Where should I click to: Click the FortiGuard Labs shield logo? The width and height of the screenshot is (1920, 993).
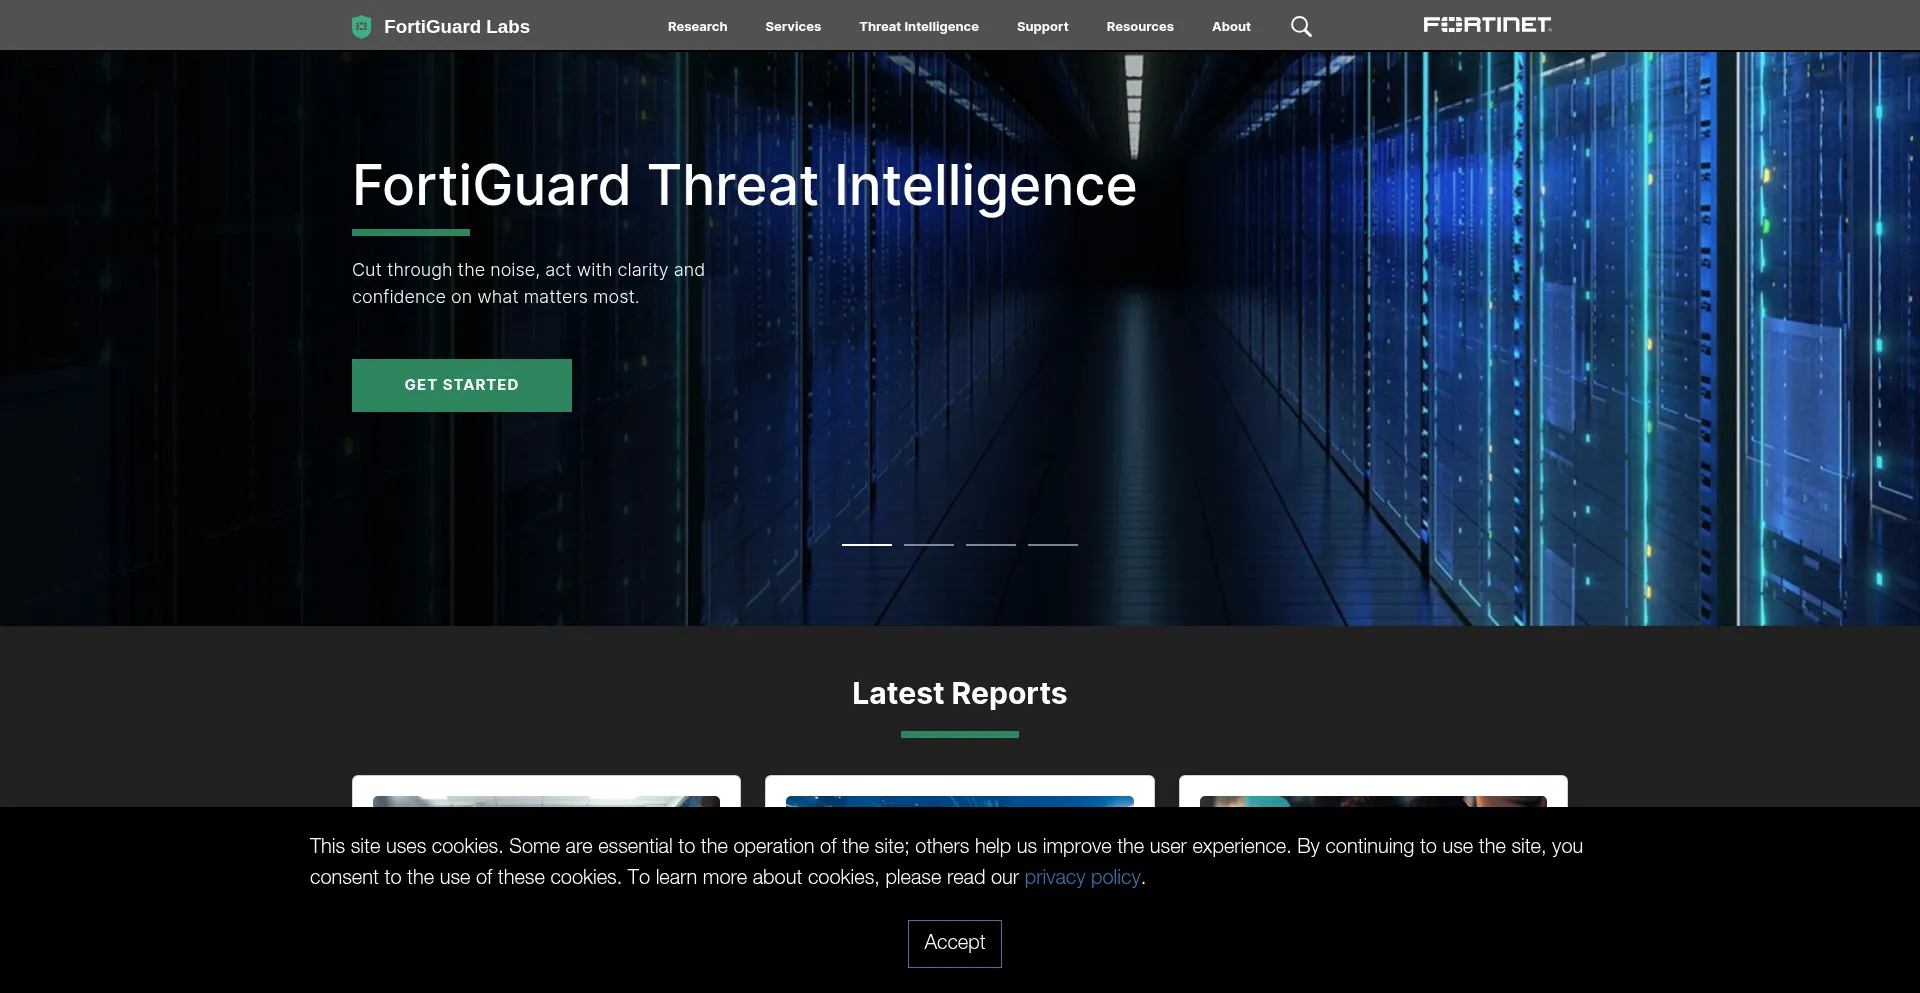361,26
